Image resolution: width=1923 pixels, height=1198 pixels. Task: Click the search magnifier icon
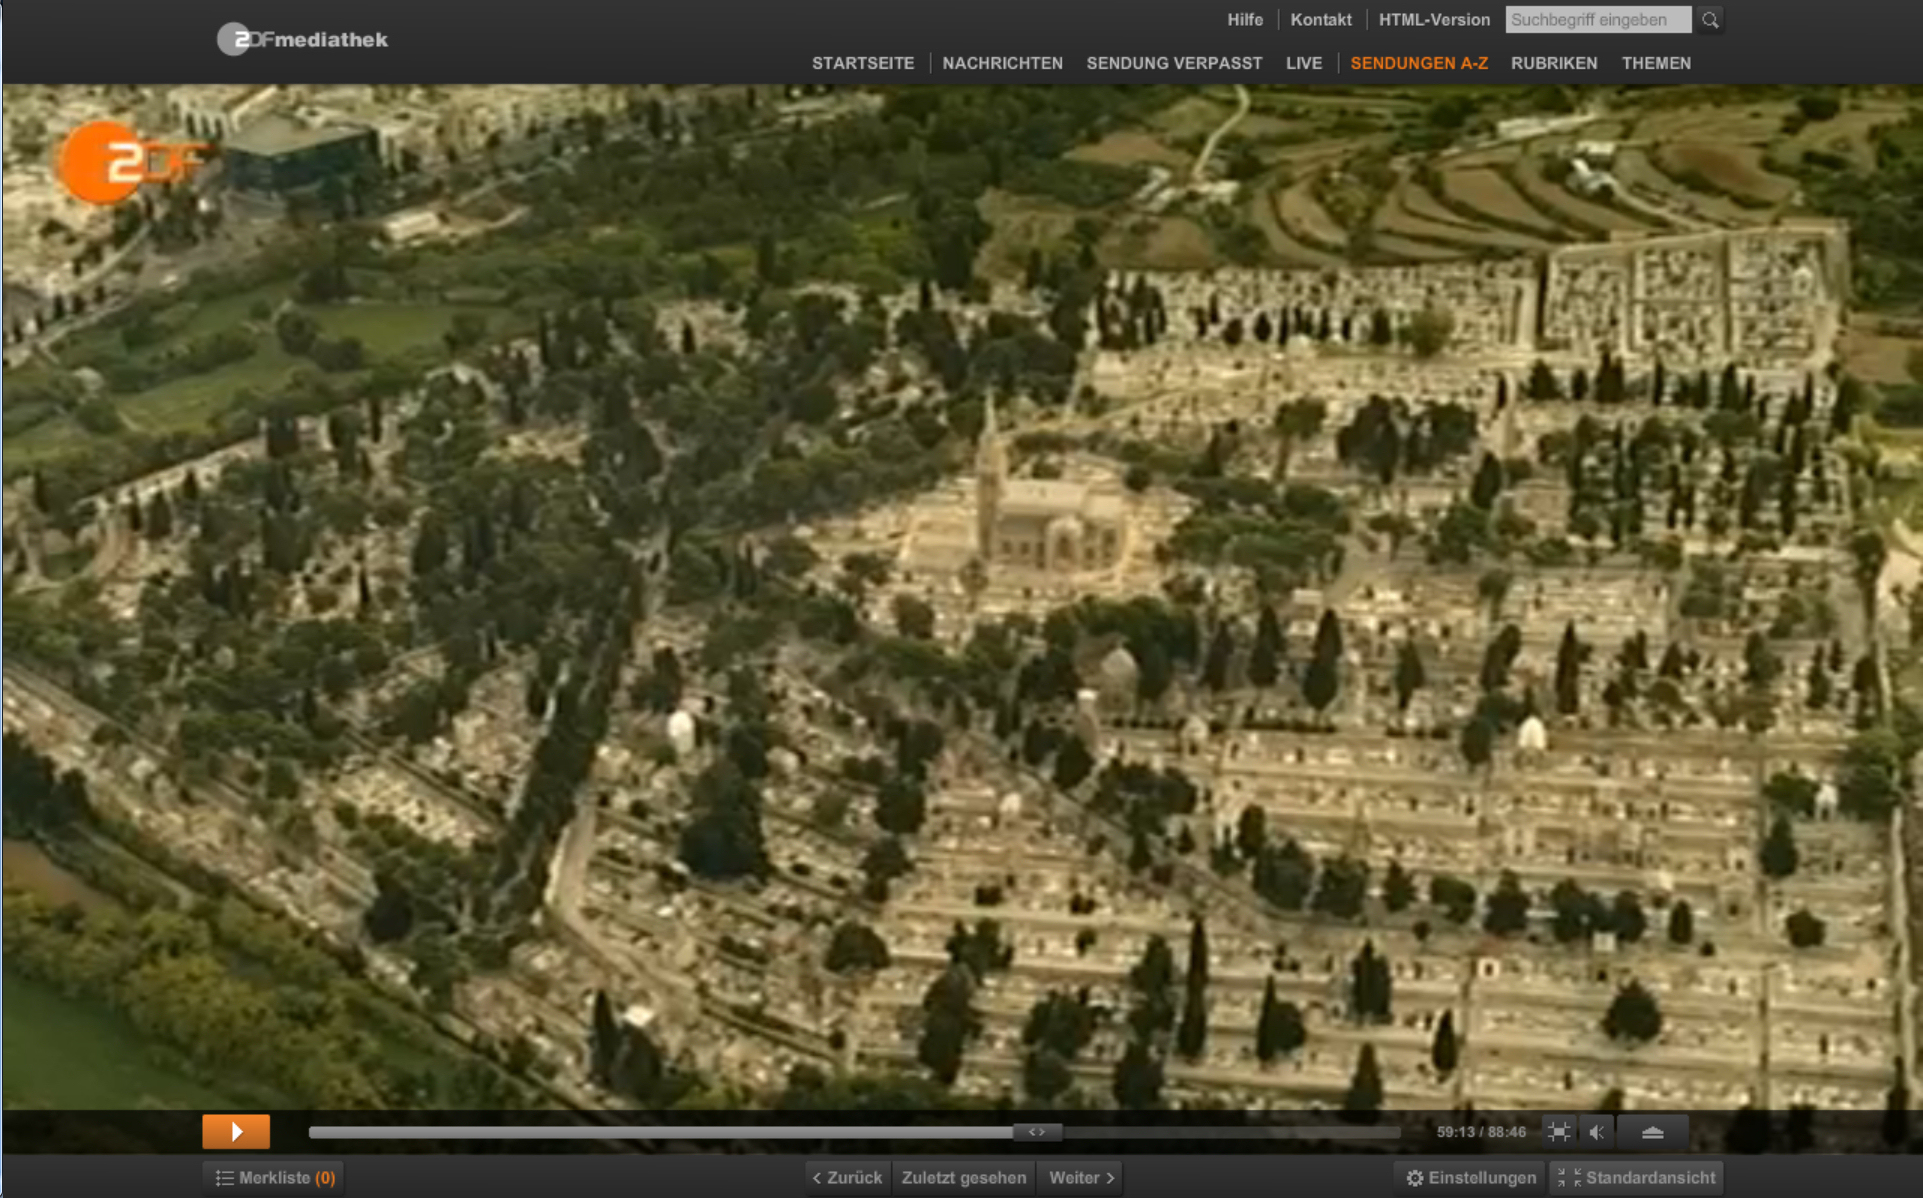coord(1710,20)
